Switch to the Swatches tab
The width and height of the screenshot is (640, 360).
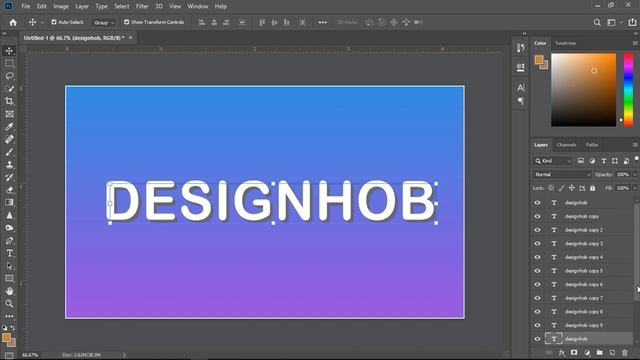pyautogui.click(x=565, y=43)
